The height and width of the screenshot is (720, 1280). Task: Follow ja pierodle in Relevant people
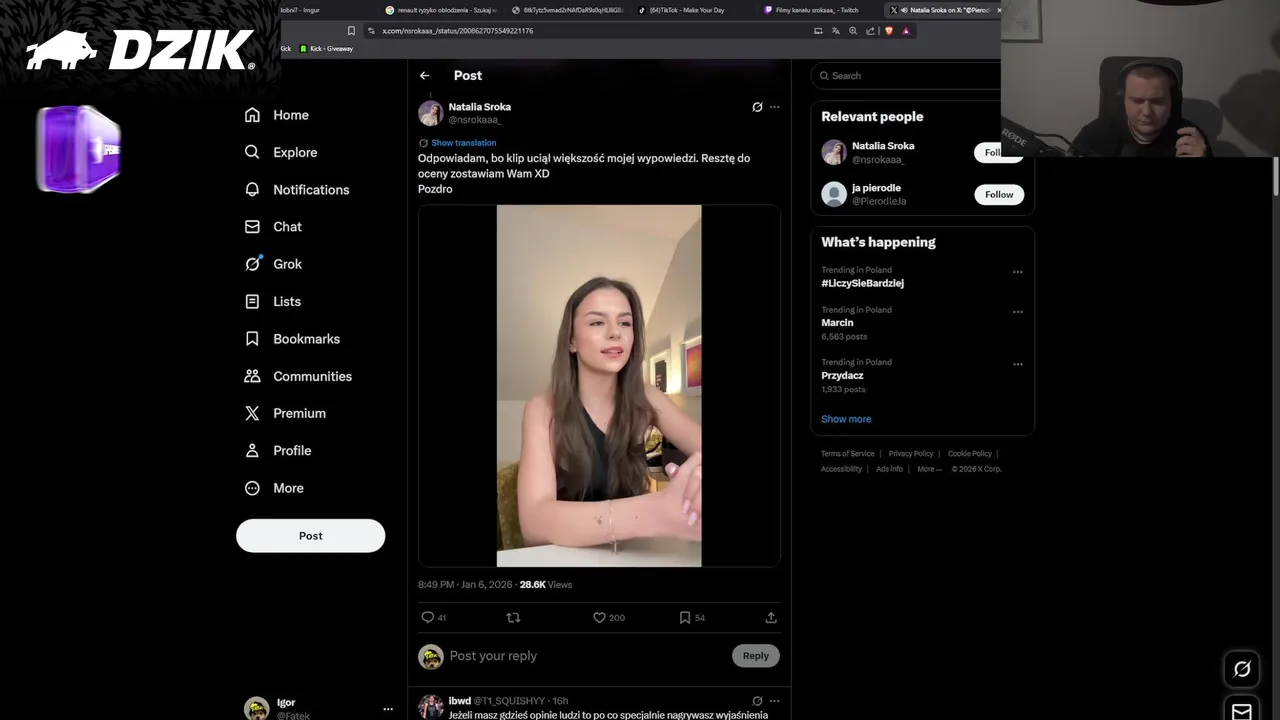pos(999,195)
